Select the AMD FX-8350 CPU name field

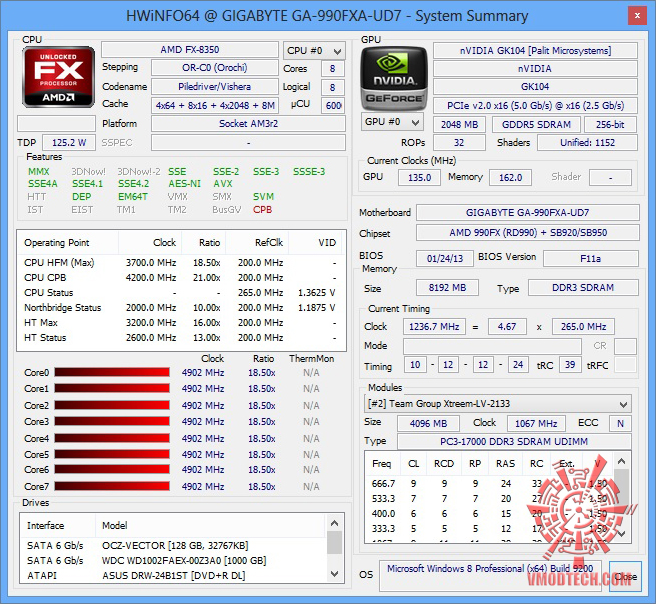click(190, 49)
